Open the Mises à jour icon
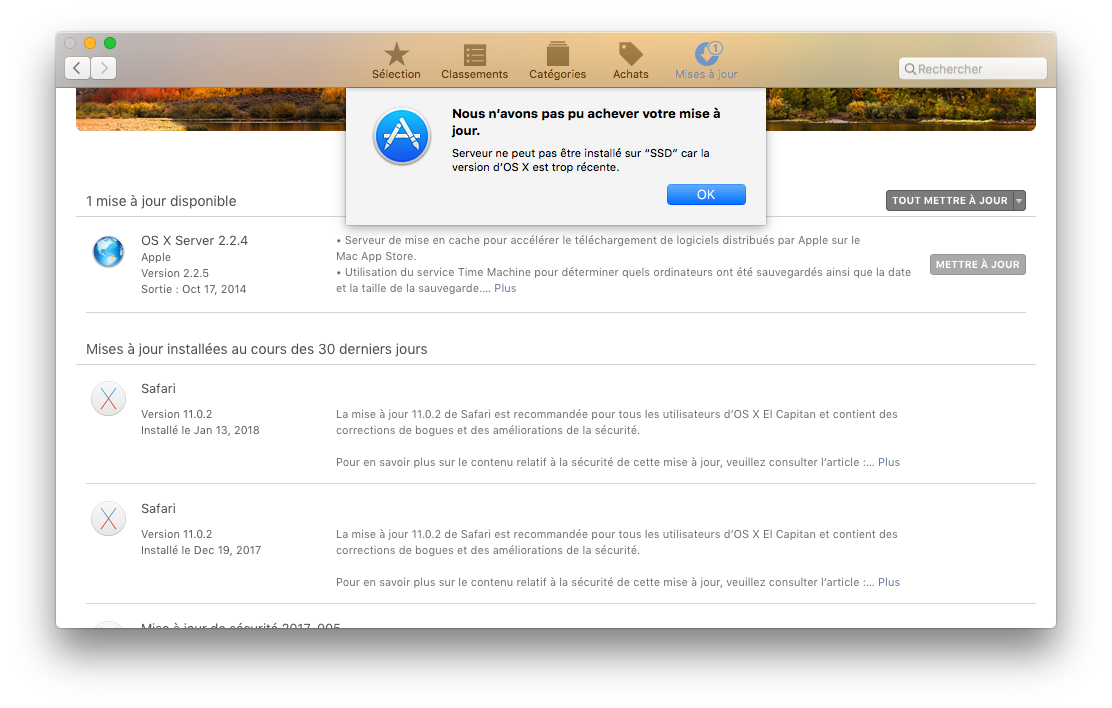The width and height of the screenshot is (1112, 708). pyautogui.click(x=706, y=54)
